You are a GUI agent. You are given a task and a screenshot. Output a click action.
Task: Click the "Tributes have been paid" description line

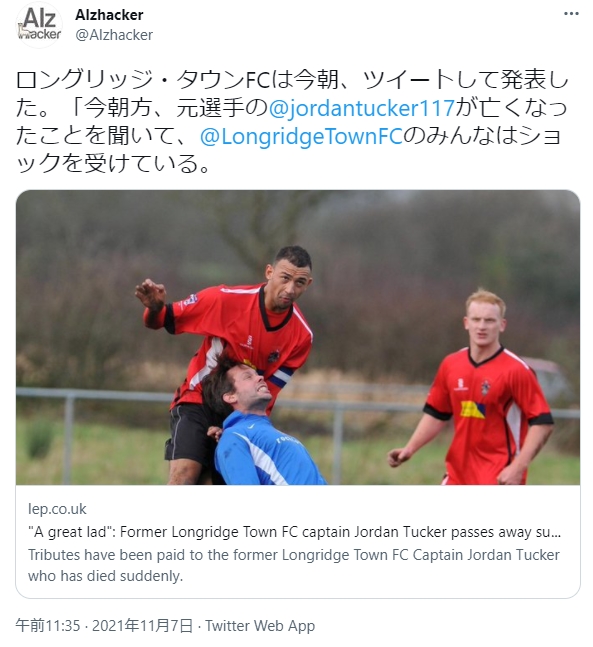[294, 555]
